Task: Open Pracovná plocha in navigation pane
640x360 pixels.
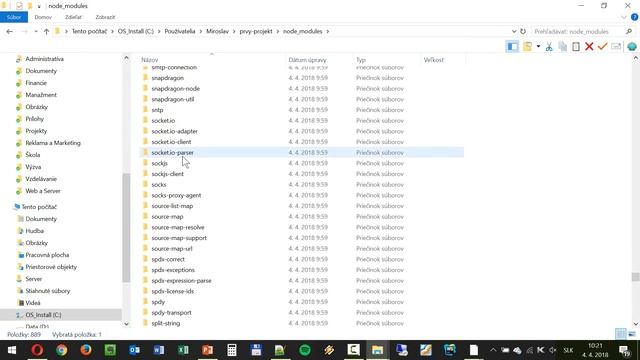Action: [x=47, y=255]
